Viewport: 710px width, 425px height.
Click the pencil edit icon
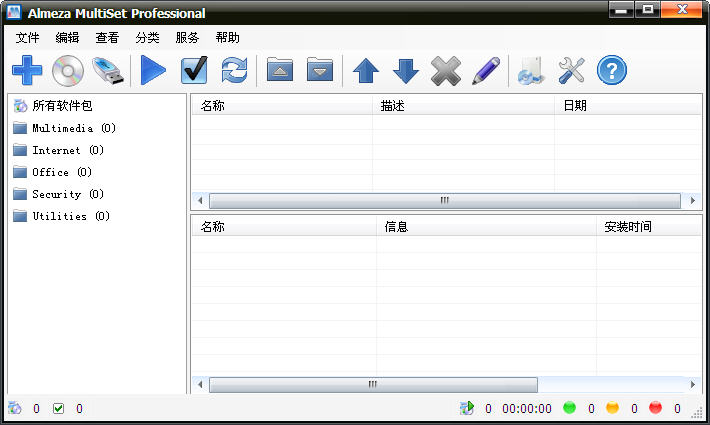pos(485,70)
